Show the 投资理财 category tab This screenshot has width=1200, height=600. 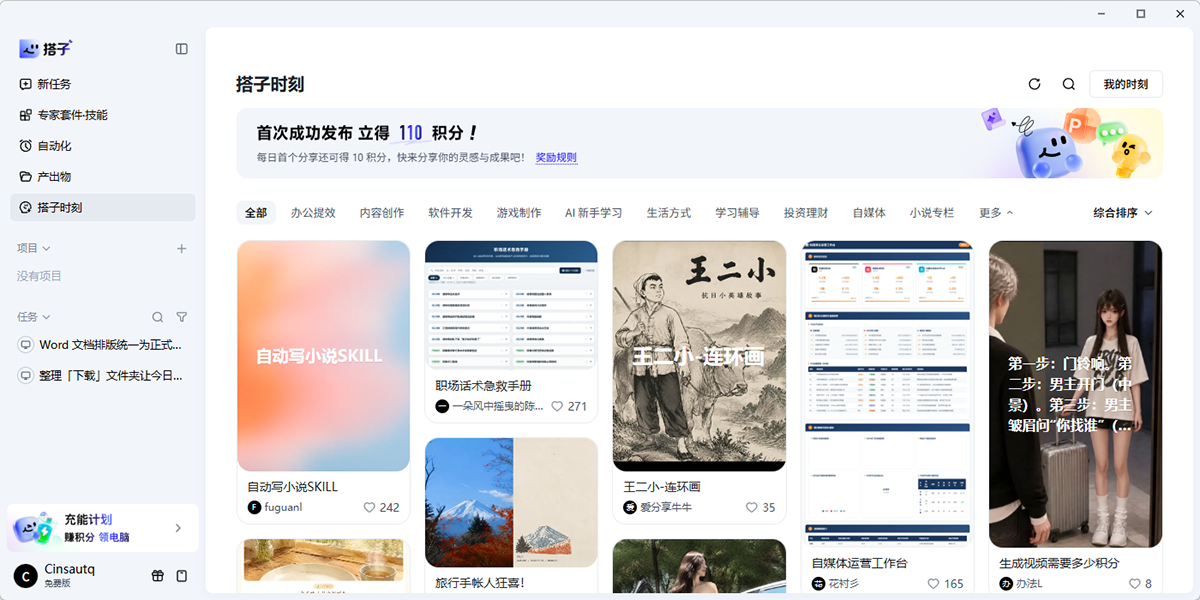805,213
